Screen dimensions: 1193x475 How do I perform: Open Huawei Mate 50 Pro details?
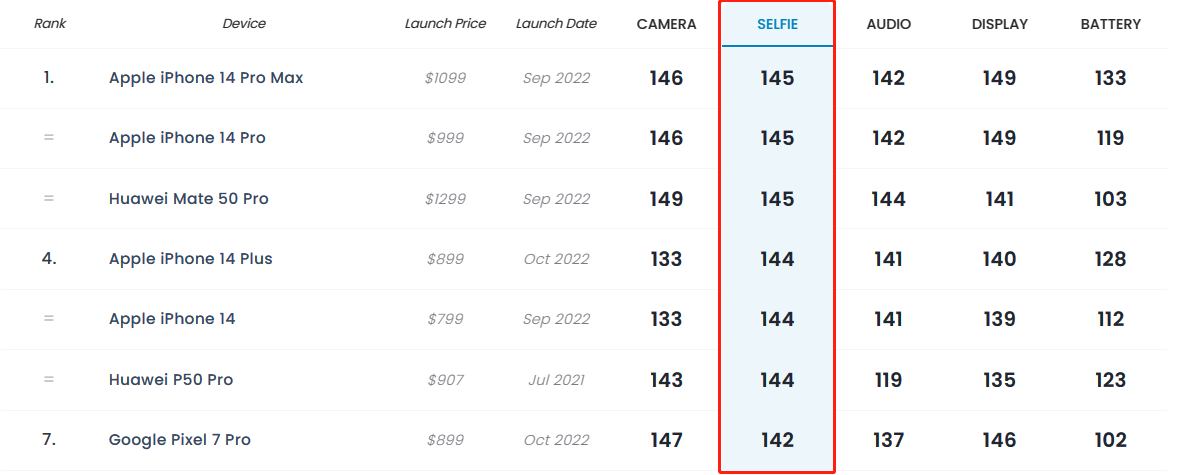tap(188, 199)
